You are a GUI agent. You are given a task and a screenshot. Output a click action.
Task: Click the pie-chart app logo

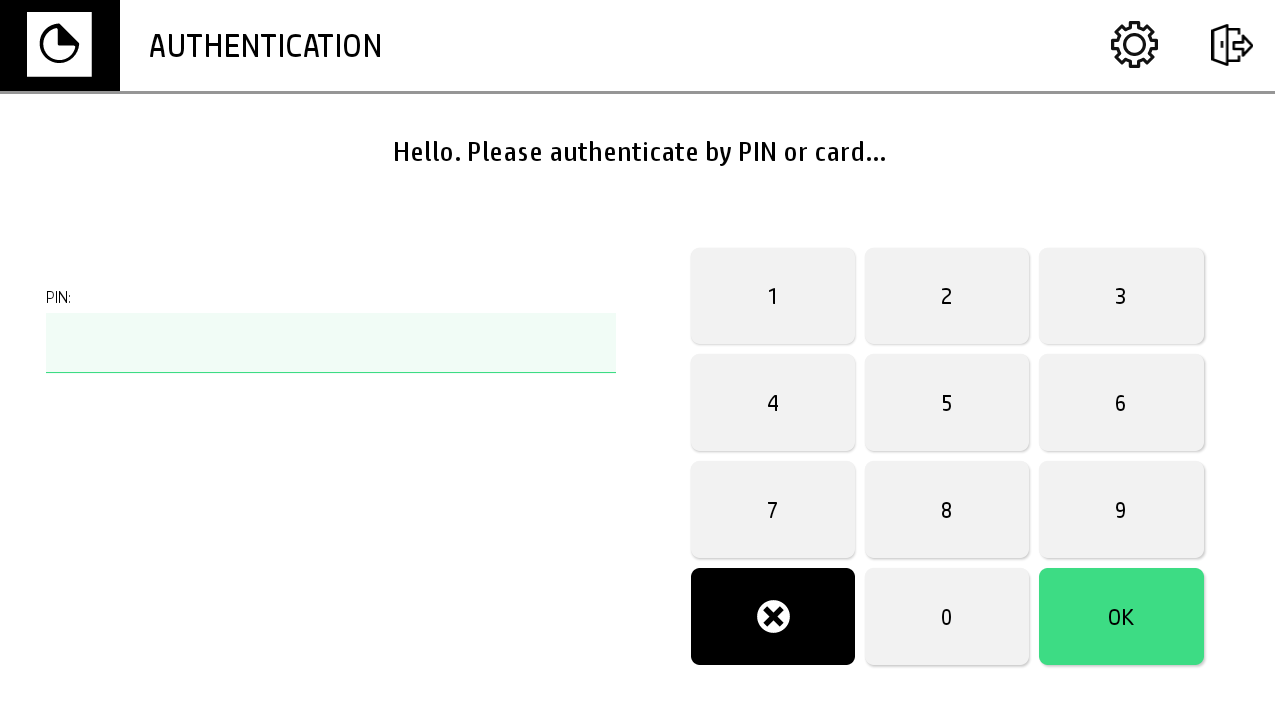coord(59,45)
